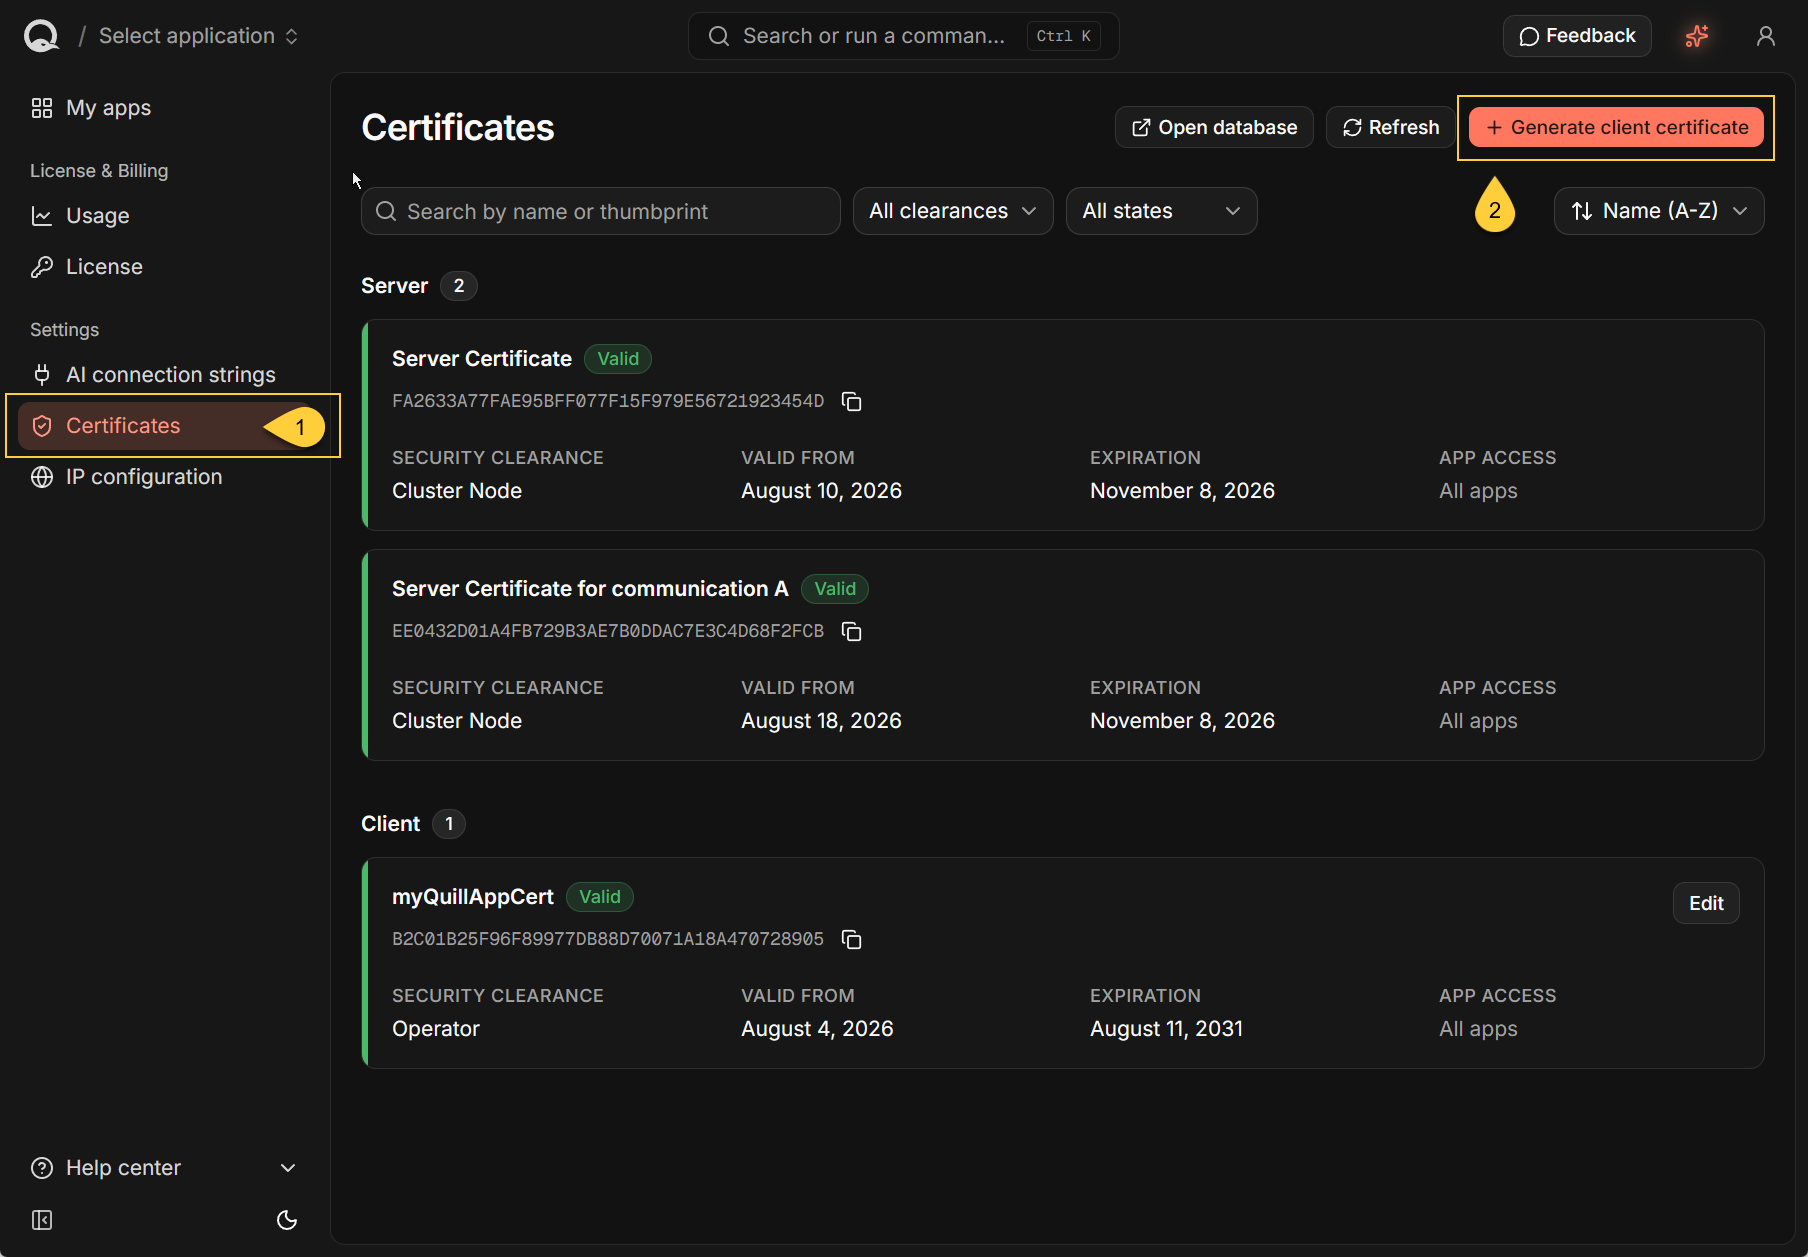Screen dimensions: 1808x1257
Task: Edit the myQuillAppCert certificate
Action: [1706, 903]
